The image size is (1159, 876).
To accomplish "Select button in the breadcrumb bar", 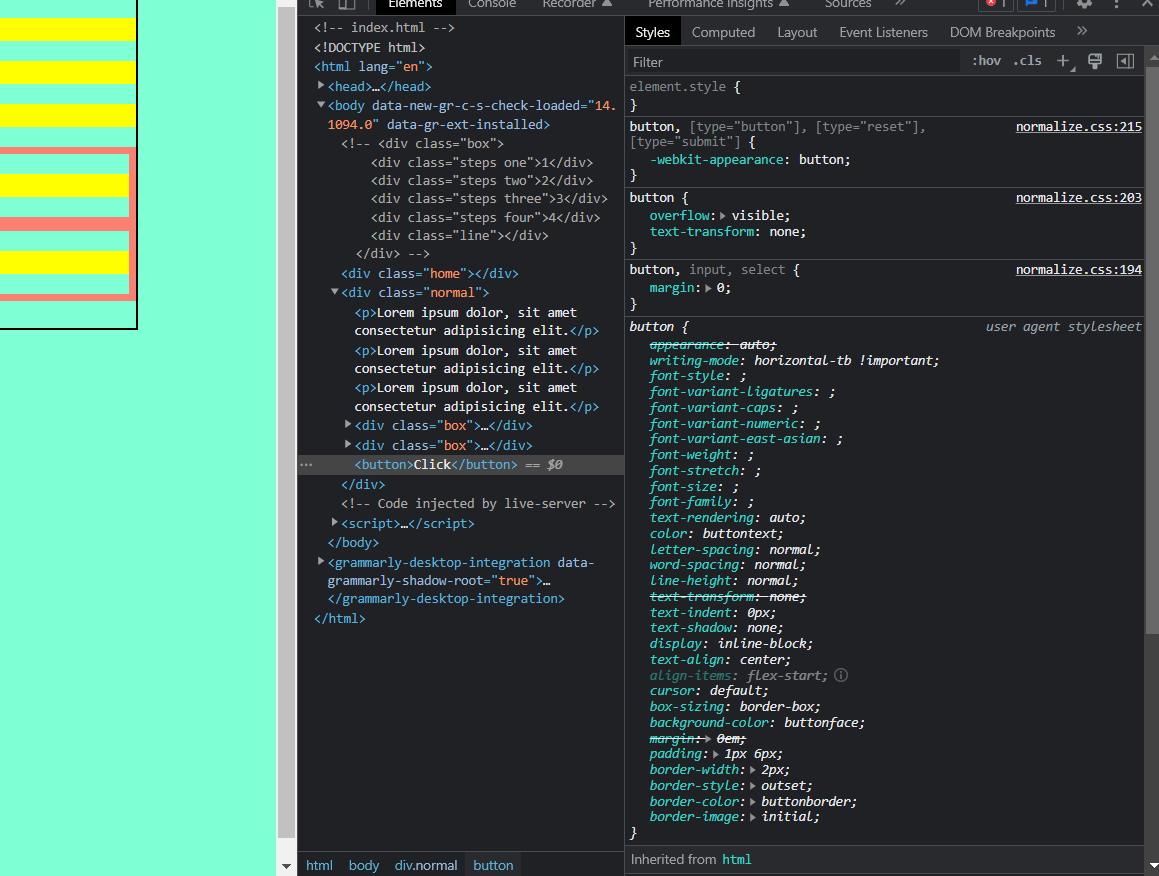I will click(493, 865).
